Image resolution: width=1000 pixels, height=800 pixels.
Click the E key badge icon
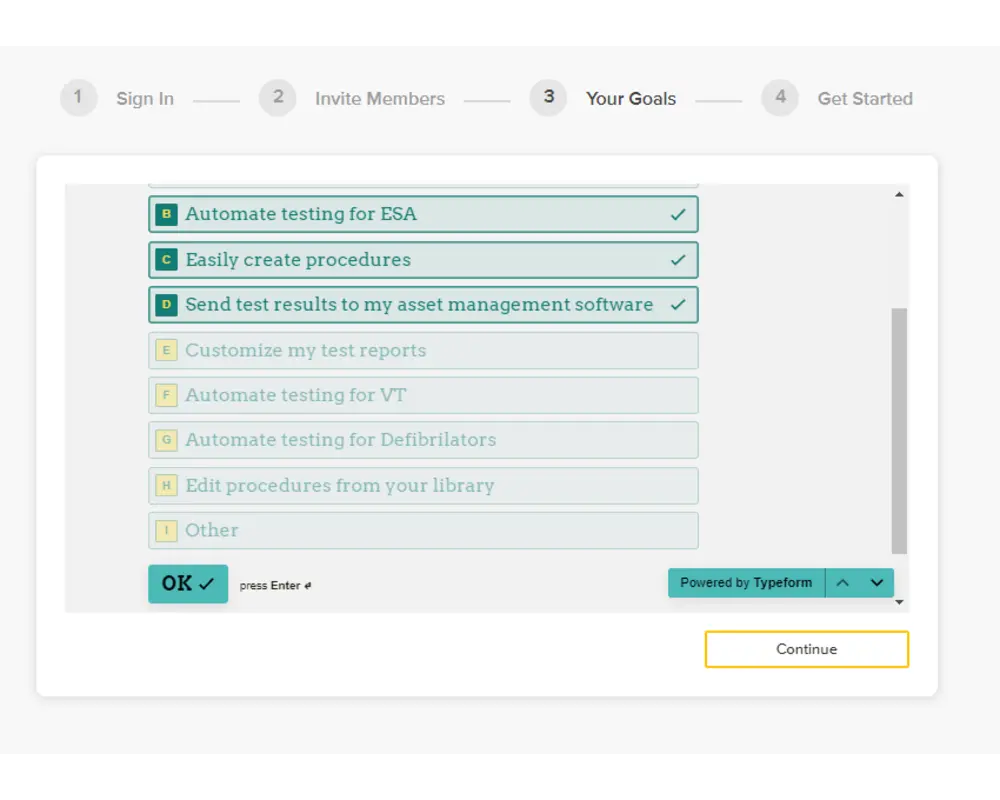[166, 351]
